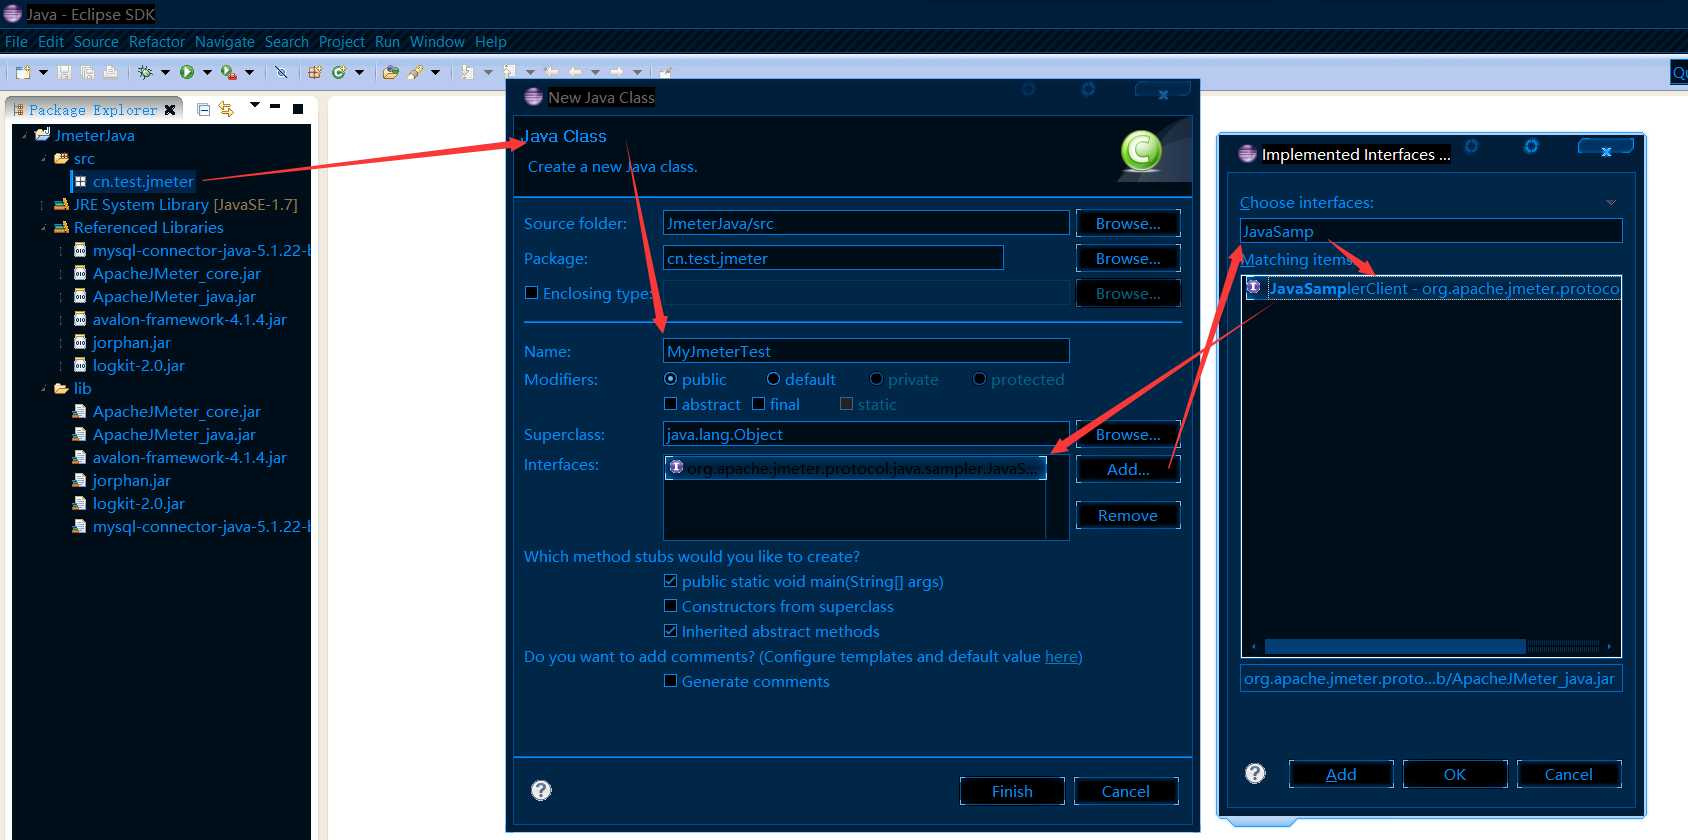Screen dimensions: 1688x840
Task: Minimize the Package Explorer view
Action: [275, 106]
